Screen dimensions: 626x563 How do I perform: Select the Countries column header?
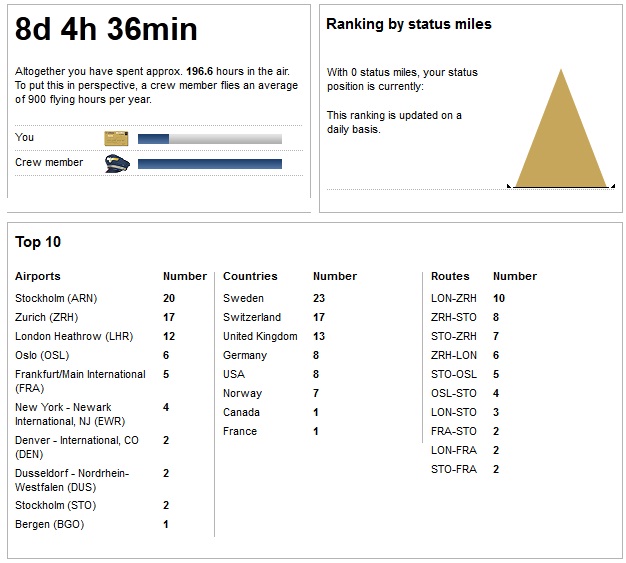[250, 276]
